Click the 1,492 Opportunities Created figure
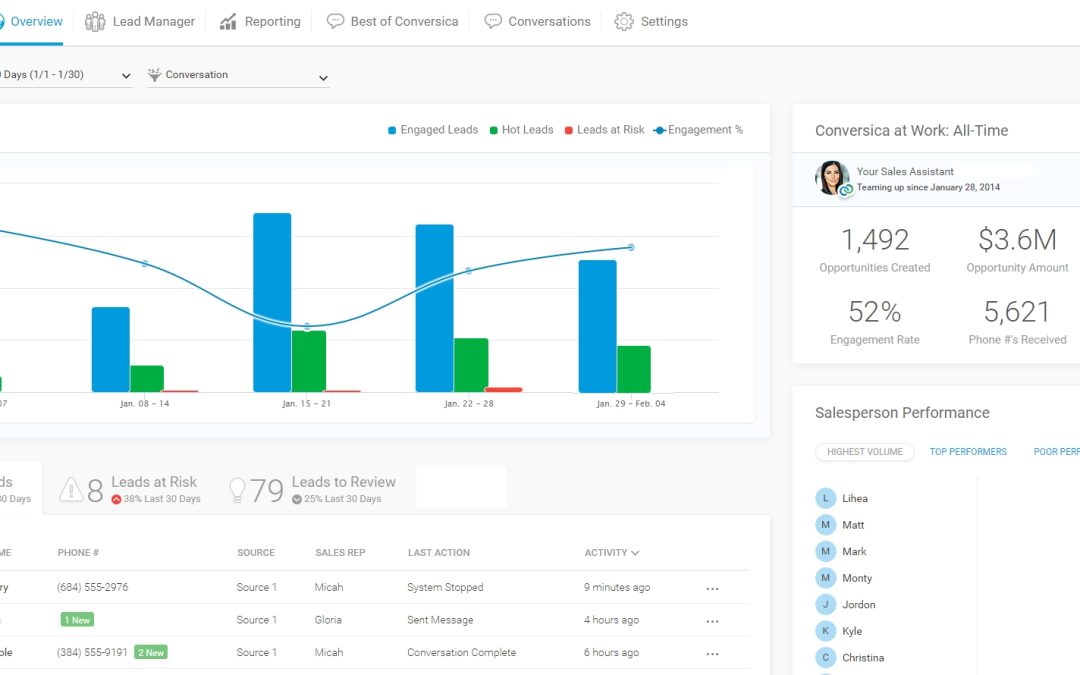The image size is (1080, 675). click(x=875, y=240)
